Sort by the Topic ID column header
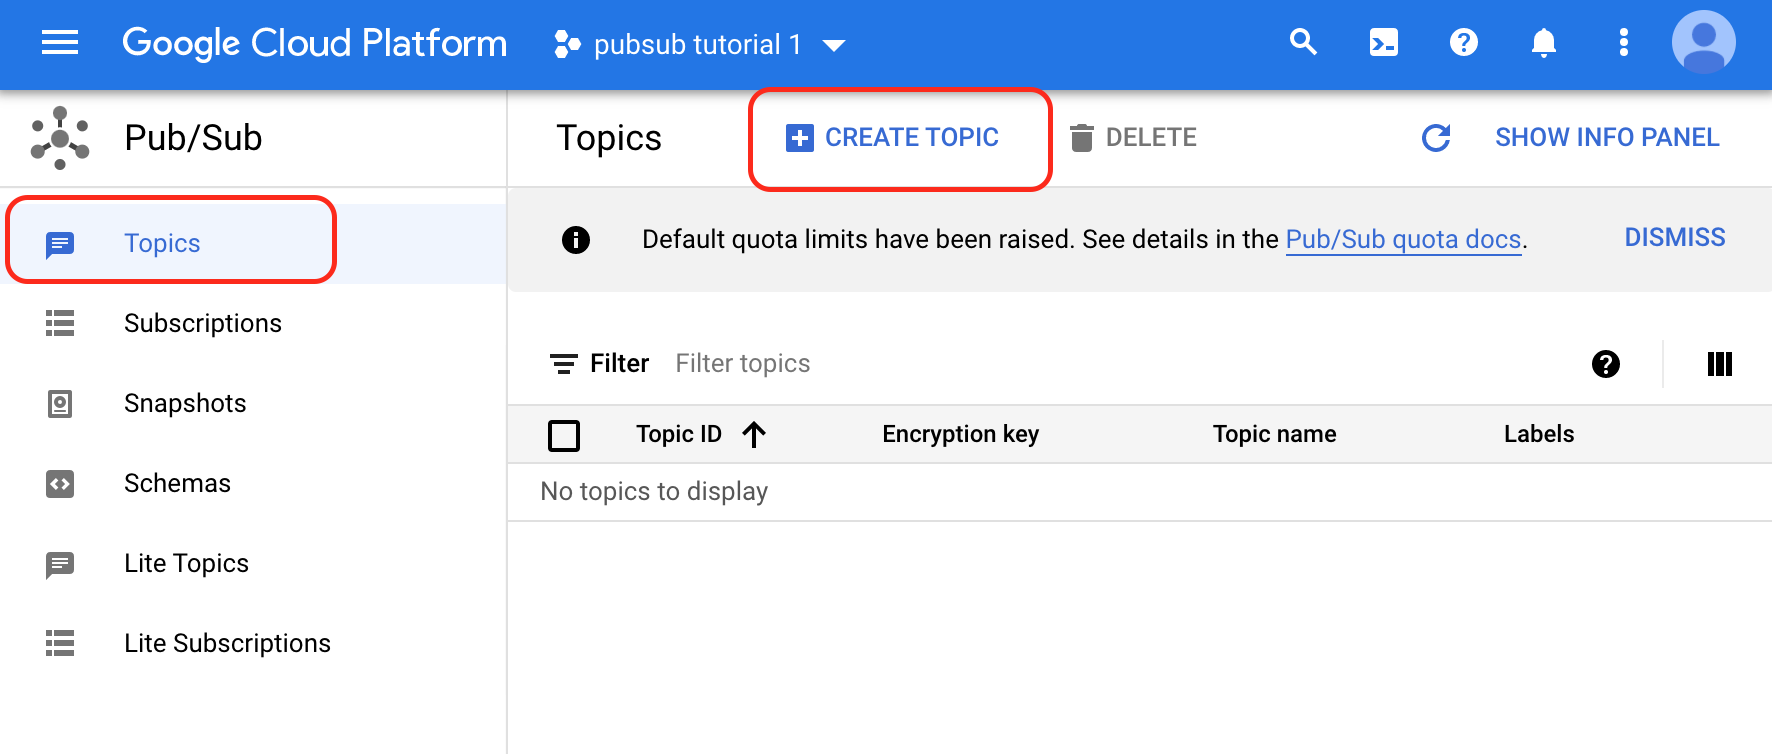The width and height of the screenshot is (1772, 754). coord(679,434)
